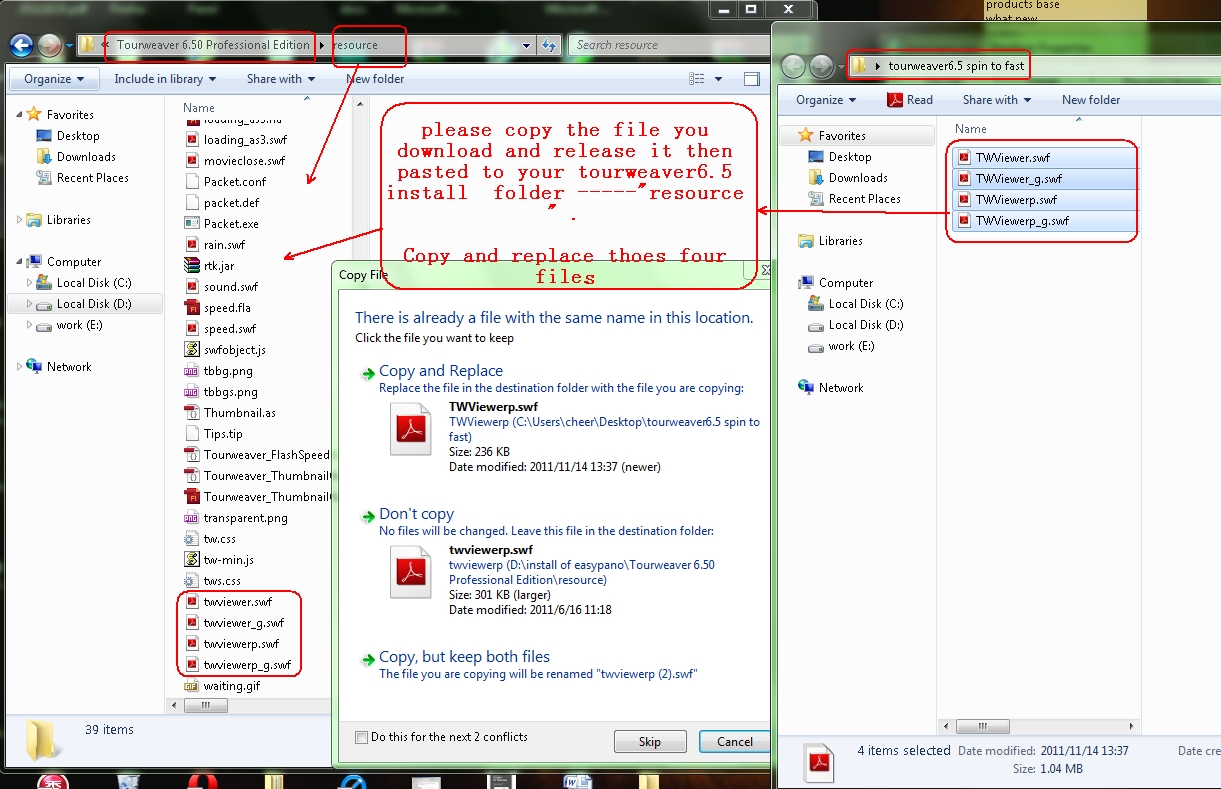The image size is (1221, 789).
Task: Click Opera icon on the taskbar
Action: pyautogui.click(x=203, y=781)
